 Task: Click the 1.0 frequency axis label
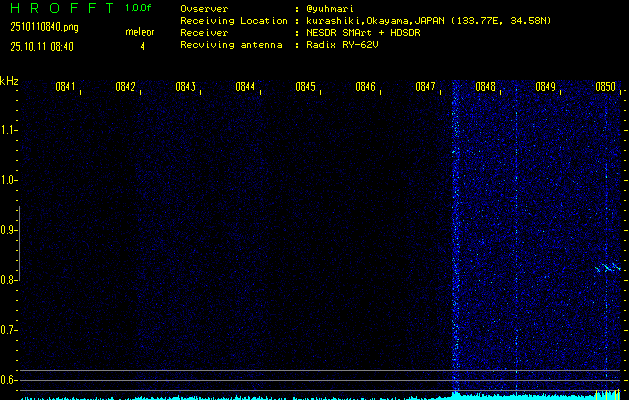(7, 180)
